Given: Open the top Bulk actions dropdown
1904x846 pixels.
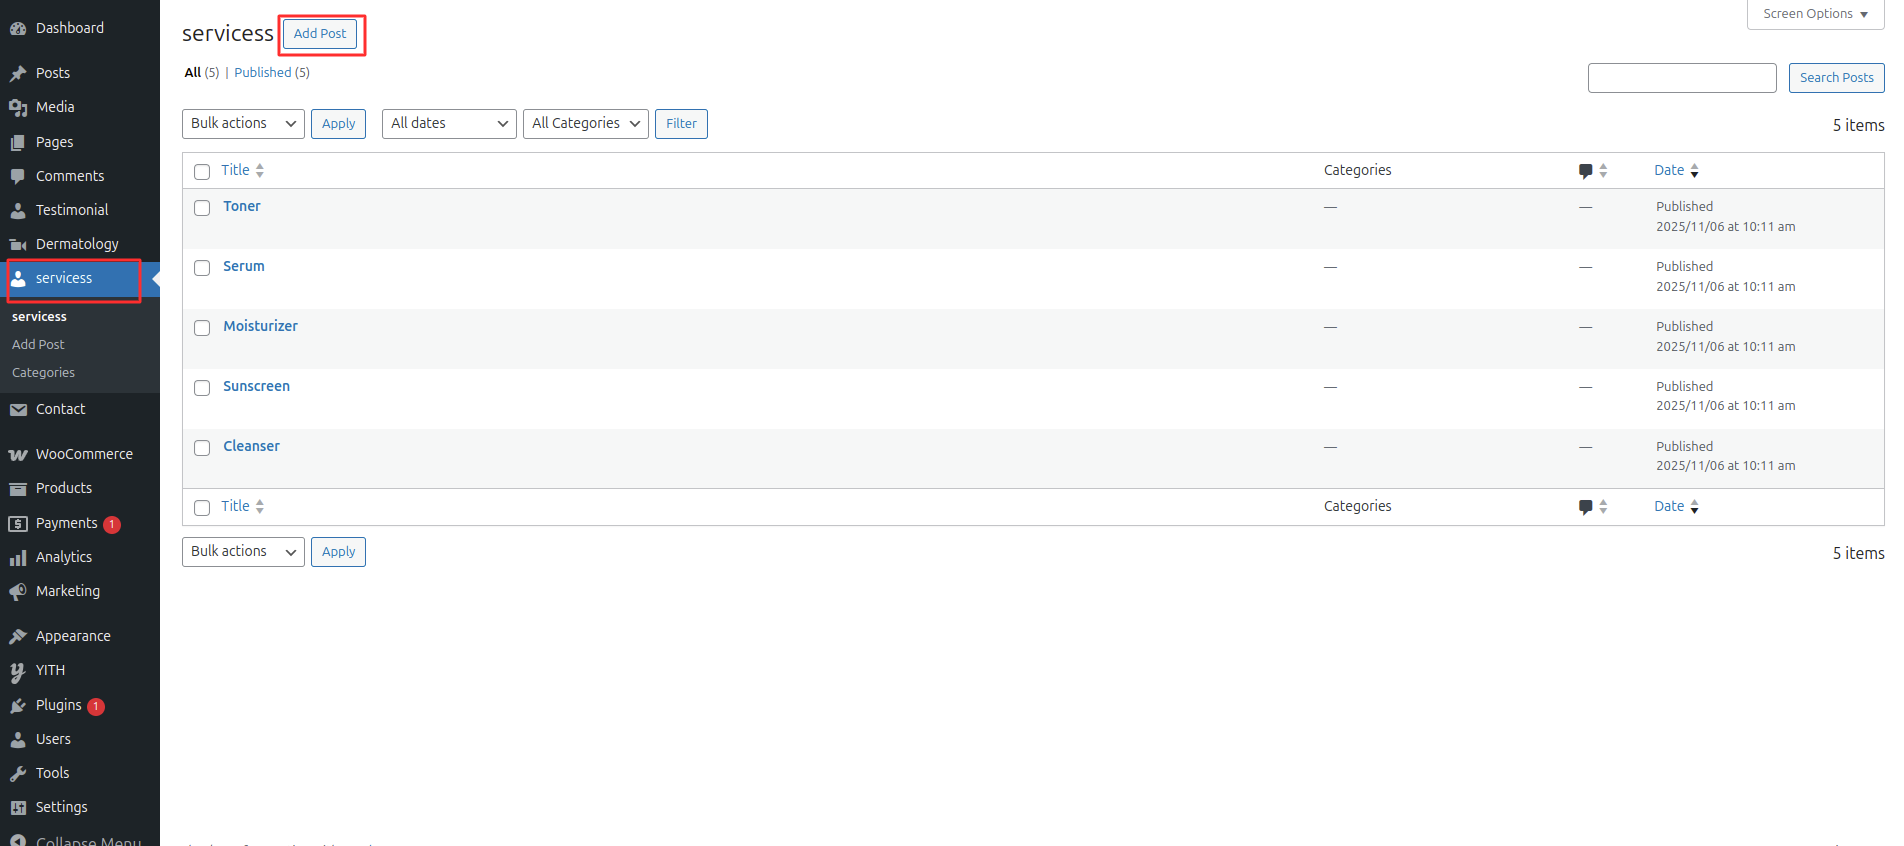Looking at the screenshot, I should [243, 124].
